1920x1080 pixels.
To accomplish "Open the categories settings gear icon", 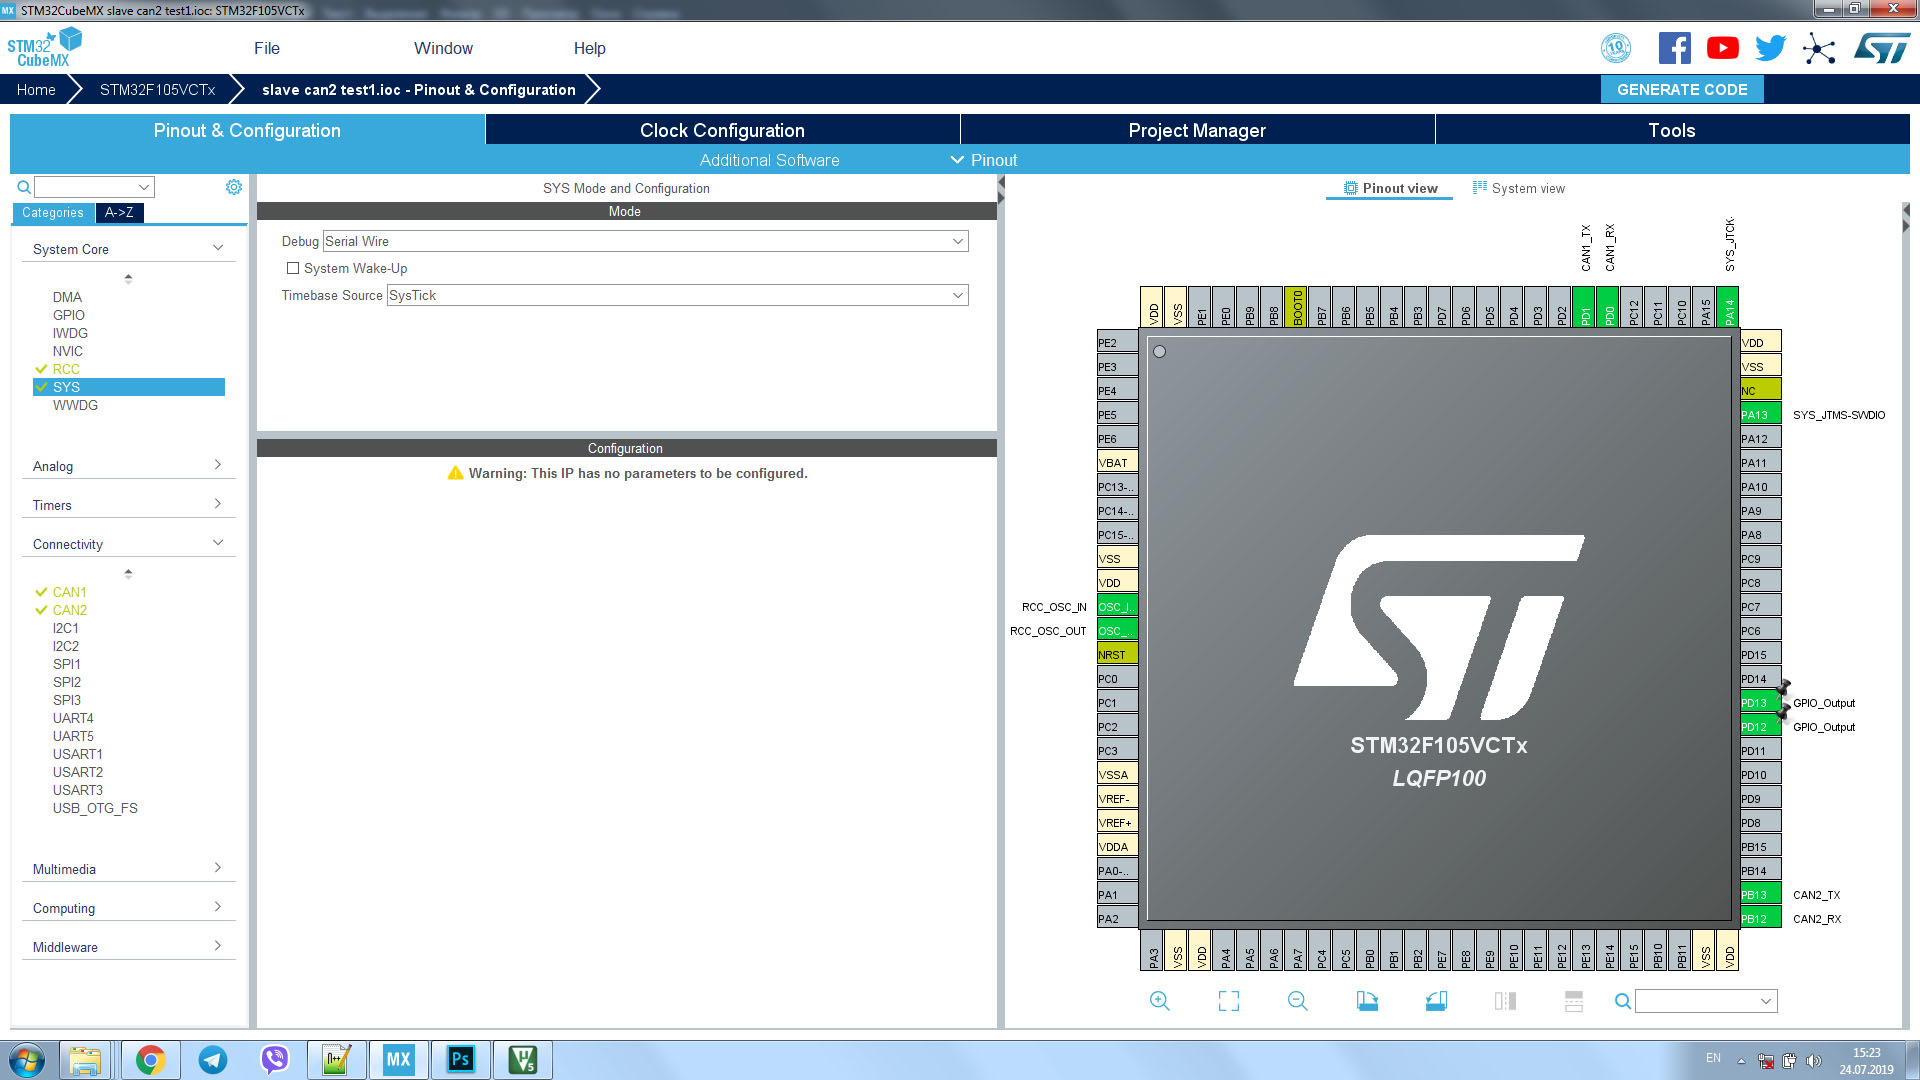I will [234, 187].
